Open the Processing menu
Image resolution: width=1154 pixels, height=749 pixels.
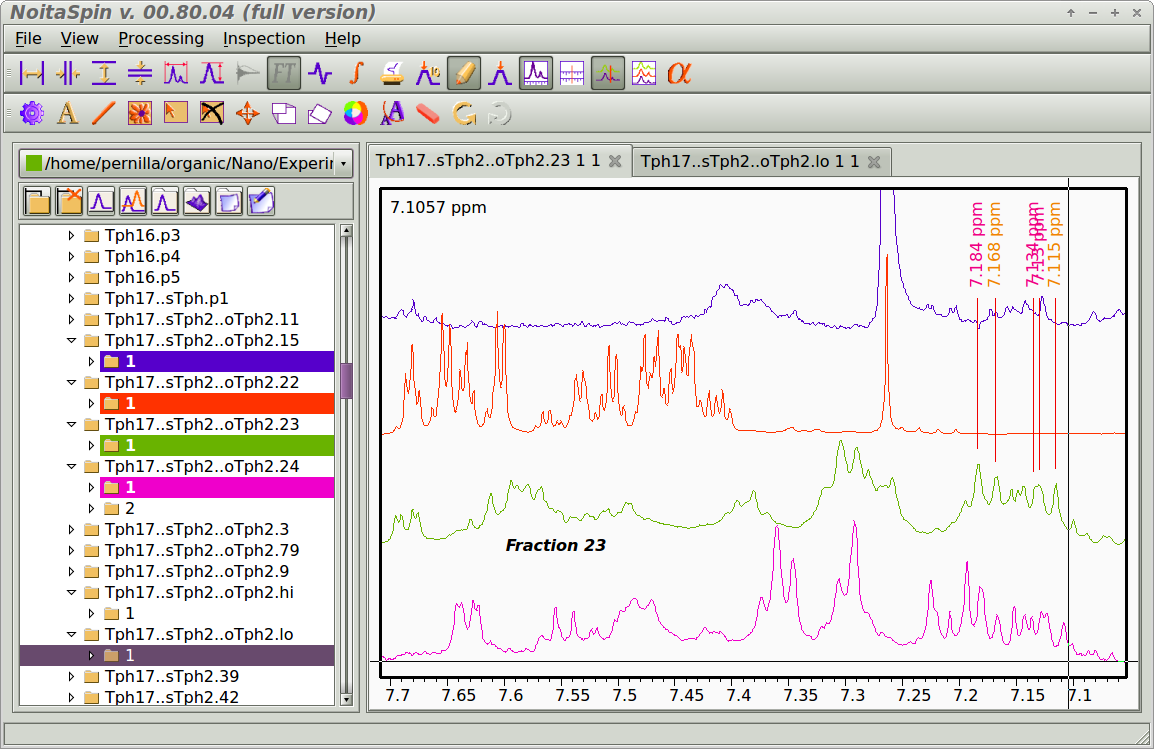pos(160,38)
